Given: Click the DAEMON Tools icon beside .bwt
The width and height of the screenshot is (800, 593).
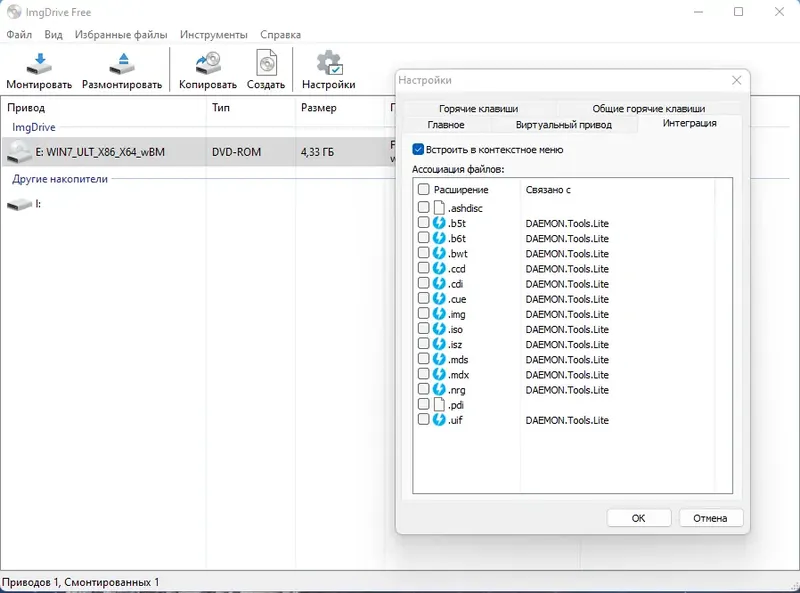Looking at the screenshot, I should tap(439, 253).
